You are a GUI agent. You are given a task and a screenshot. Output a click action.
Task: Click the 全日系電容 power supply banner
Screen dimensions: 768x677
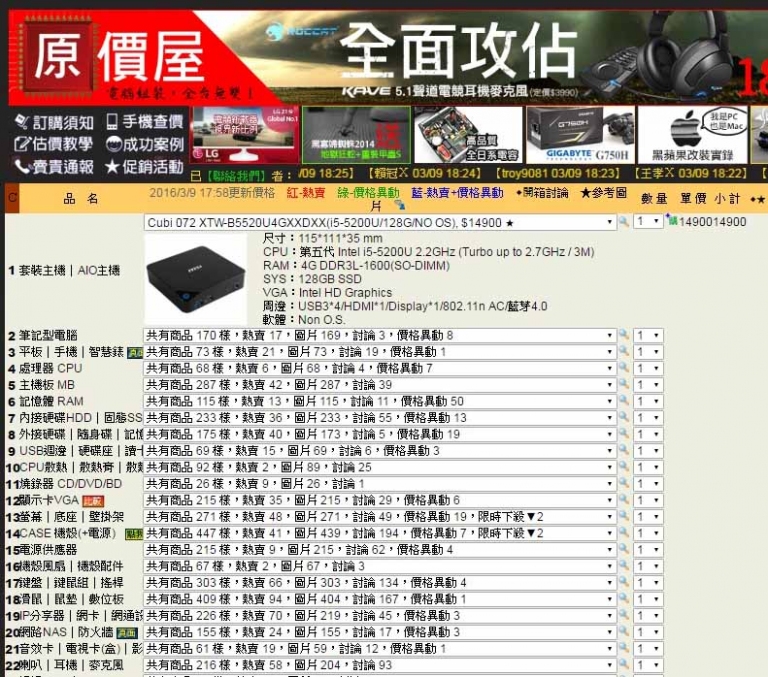click(x=468, y=135)
